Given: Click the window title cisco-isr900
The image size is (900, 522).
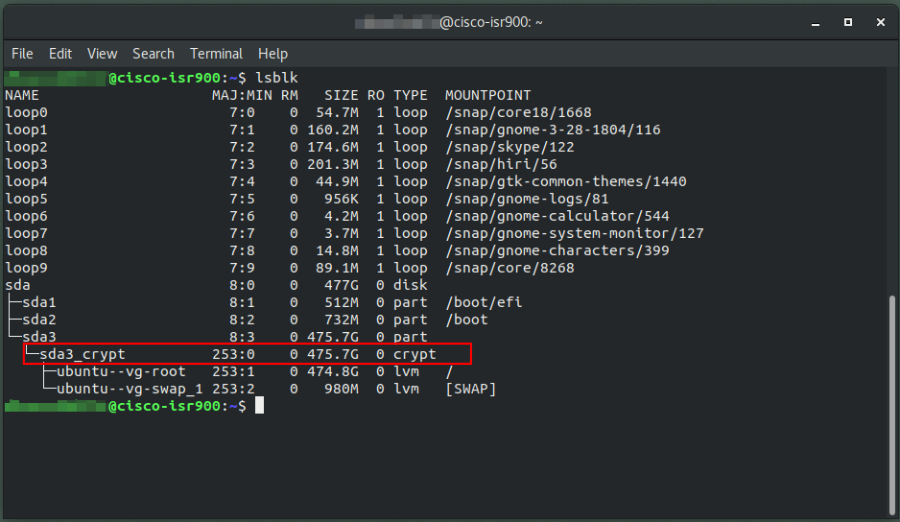Looking at the screenshot, I should [491, 22].
